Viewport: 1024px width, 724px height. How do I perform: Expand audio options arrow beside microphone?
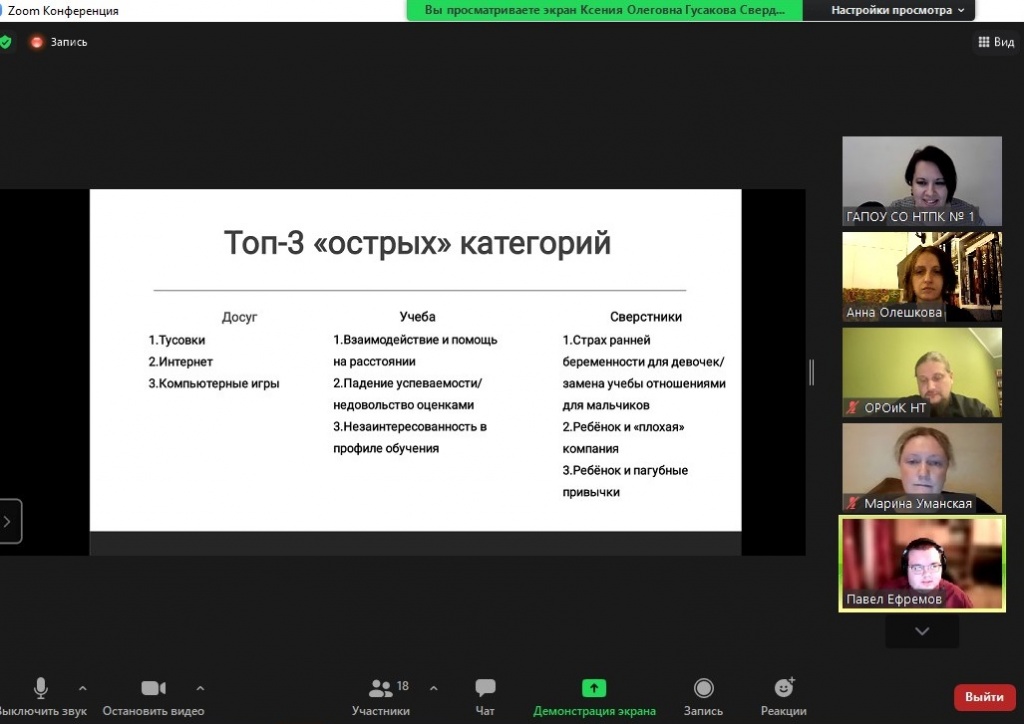[82, 688]
